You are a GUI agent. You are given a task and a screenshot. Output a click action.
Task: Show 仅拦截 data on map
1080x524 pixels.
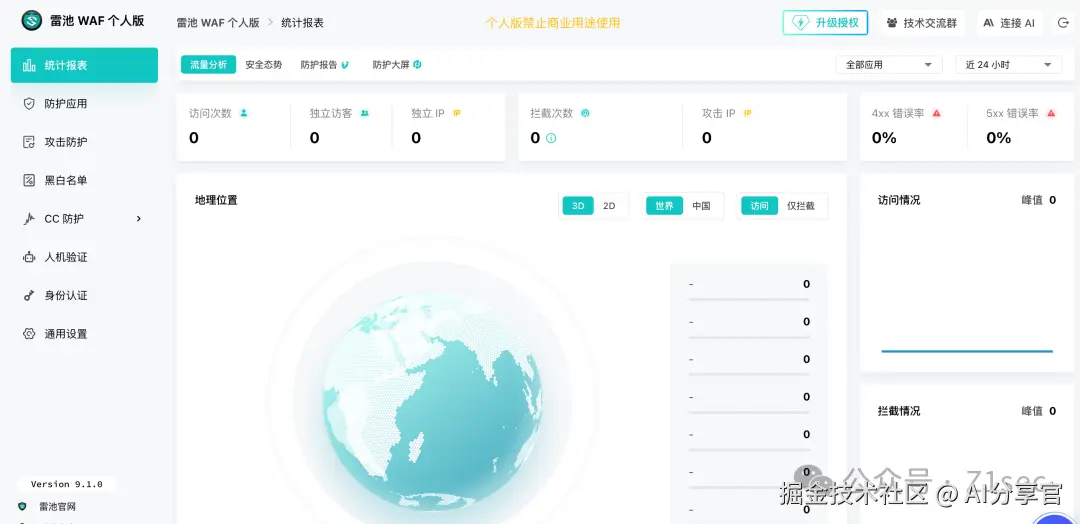(801, 206)
